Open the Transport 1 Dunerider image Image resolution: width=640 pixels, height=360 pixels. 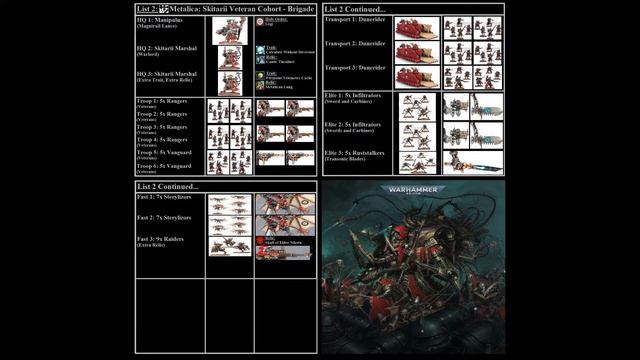pyautogui.click(x=417, y=28)
